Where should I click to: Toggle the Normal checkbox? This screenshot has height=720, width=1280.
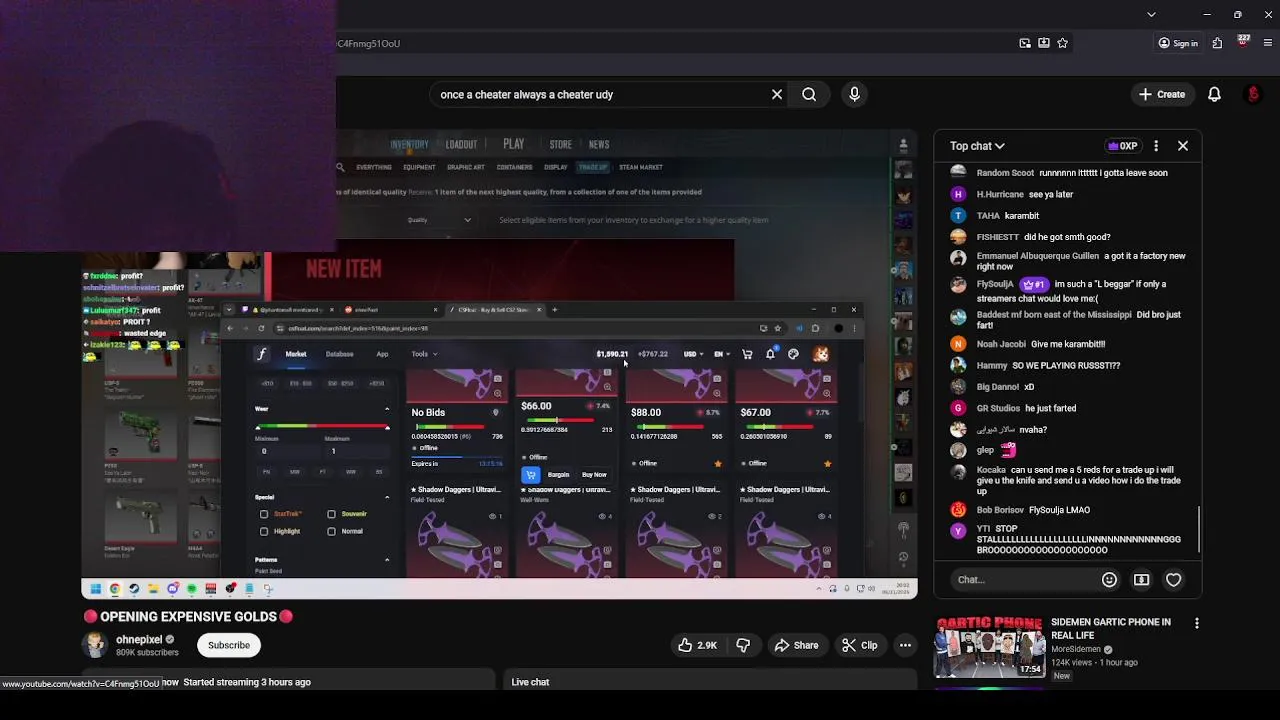[331, 531]
